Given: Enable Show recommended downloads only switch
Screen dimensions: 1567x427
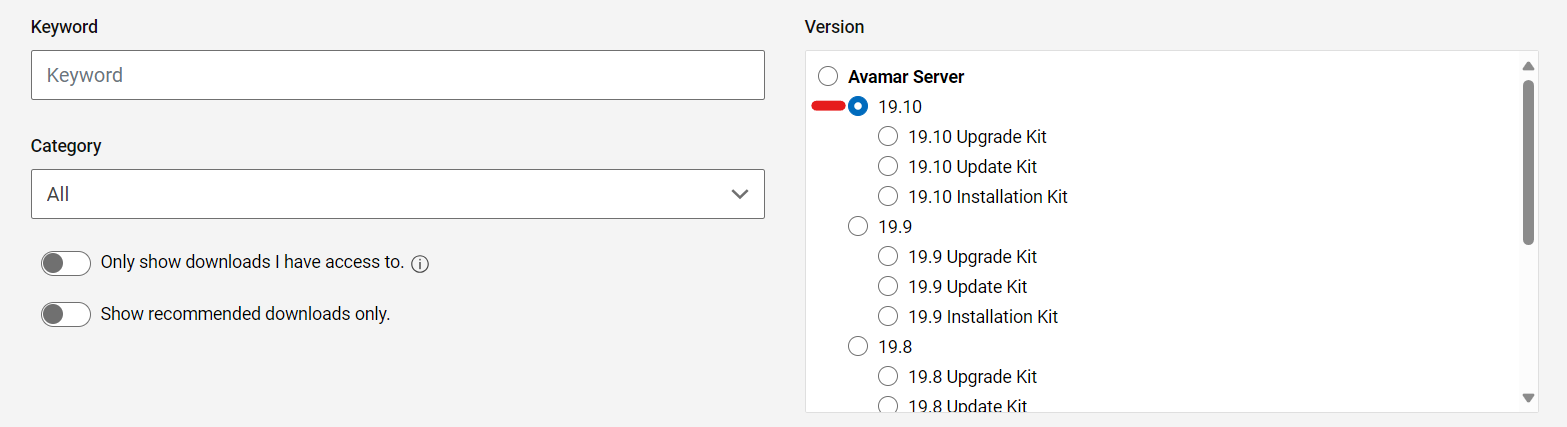Looking at the screenshot, I should coord(66,314).
